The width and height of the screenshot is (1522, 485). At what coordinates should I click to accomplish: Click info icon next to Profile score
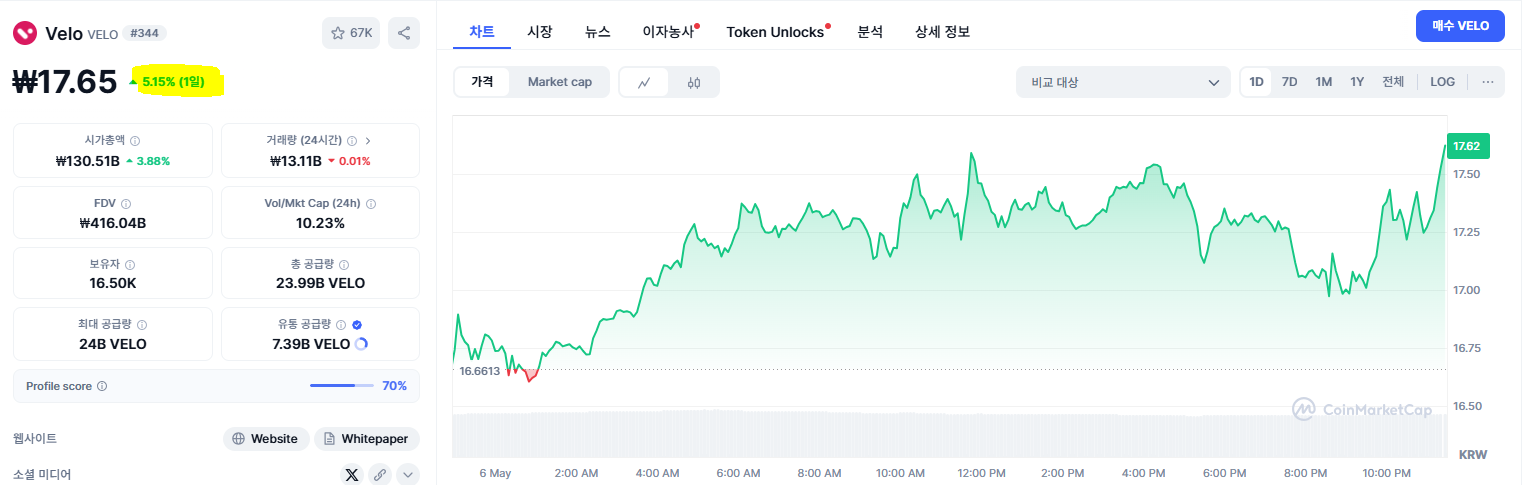click(102, 386)
